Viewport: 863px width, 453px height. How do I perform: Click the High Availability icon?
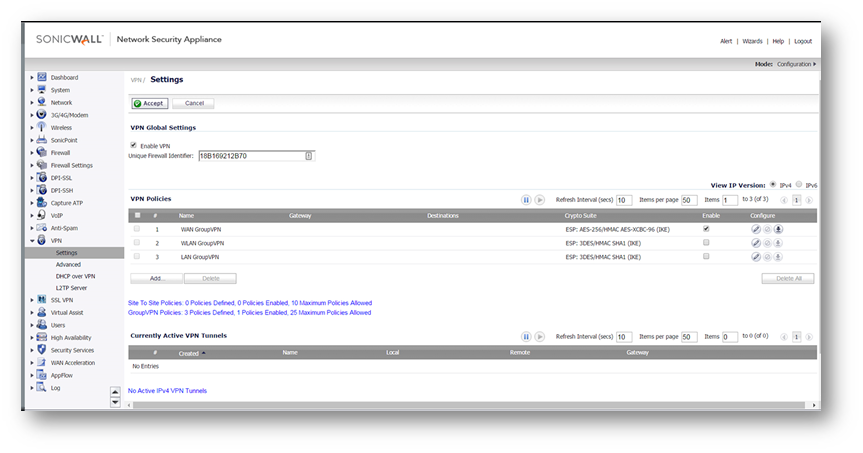42,337
